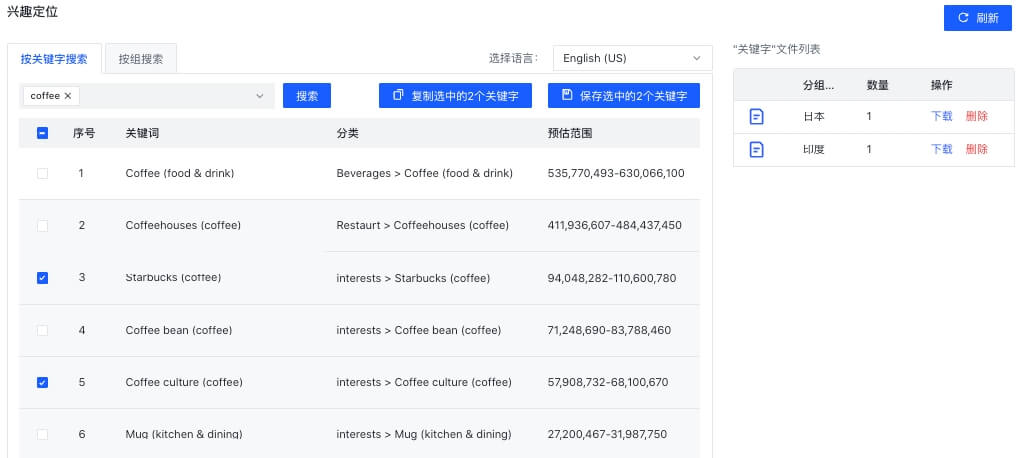
Task: Uncheck the Coffee culture (coffee) row checkbox
Action: pyautogui.click(x=43, y=383)
